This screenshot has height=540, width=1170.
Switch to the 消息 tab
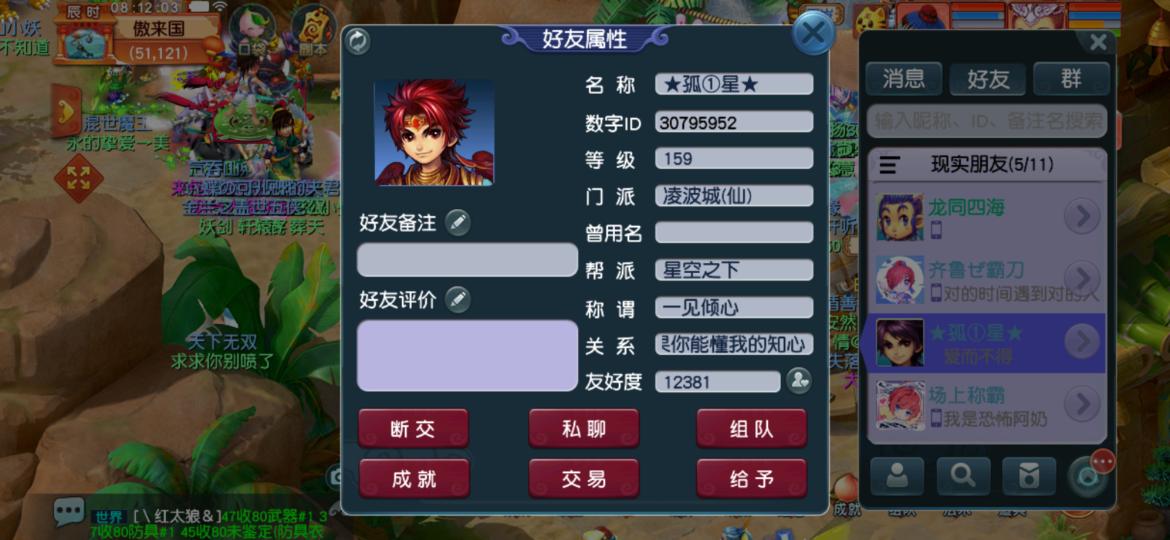pyautogui.click(x=904, y=78)
